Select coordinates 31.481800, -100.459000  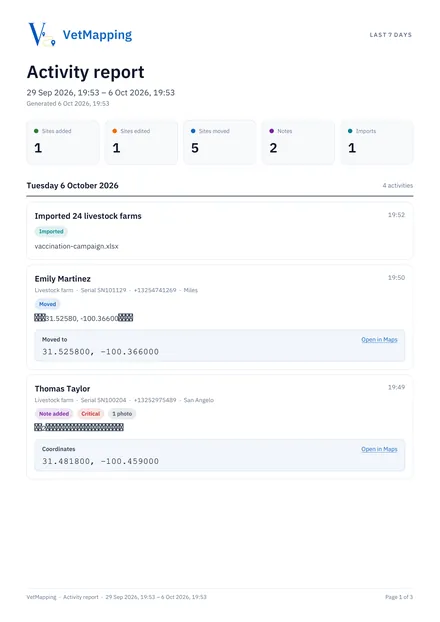point(100,461)
